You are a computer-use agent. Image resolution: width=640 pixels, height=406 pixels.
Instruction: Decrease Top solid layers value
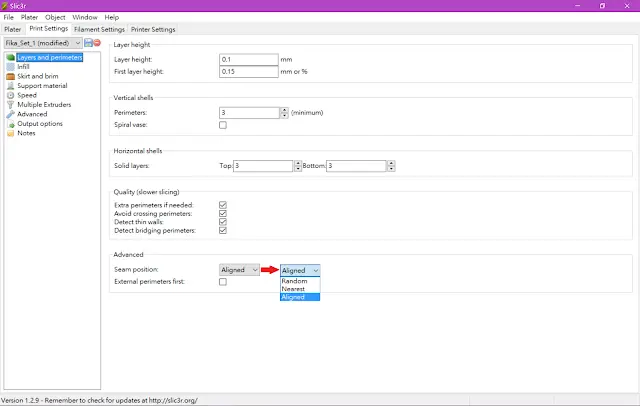coord(298,169)
